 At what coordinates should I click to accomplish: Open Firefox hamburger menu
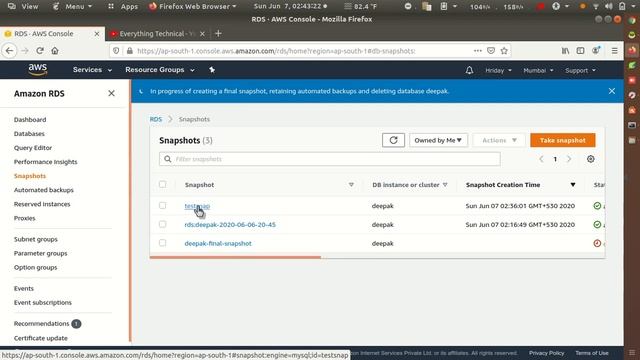(614, 51)
